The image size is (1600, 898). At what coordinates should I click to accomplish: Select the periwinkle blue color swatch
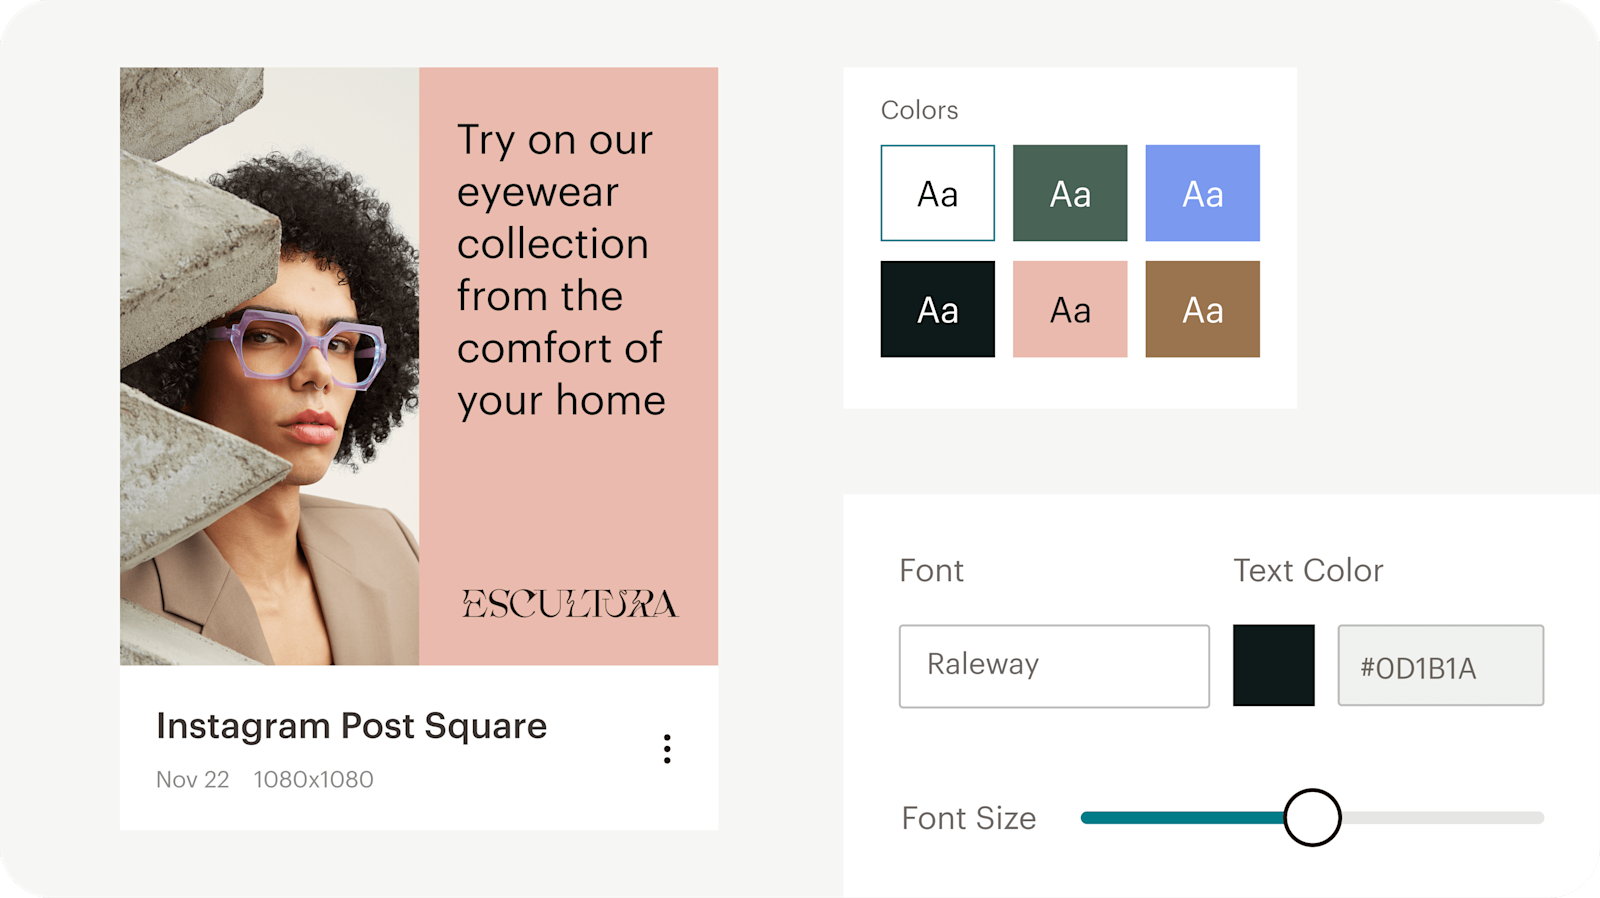[1202, 192]
